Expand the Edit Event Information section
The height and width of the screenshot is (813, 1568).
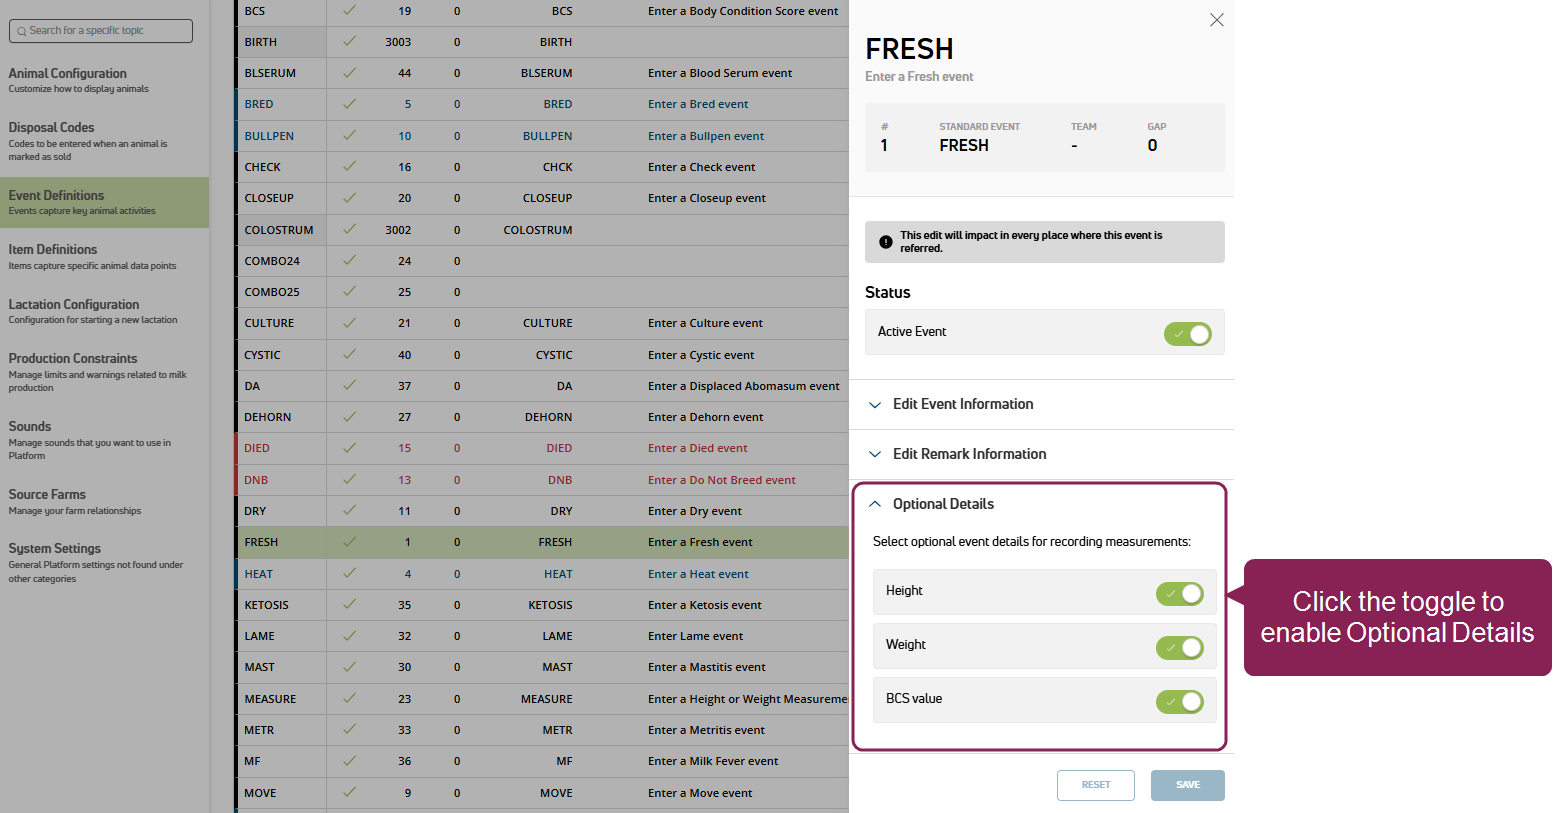tap(962, 404)
